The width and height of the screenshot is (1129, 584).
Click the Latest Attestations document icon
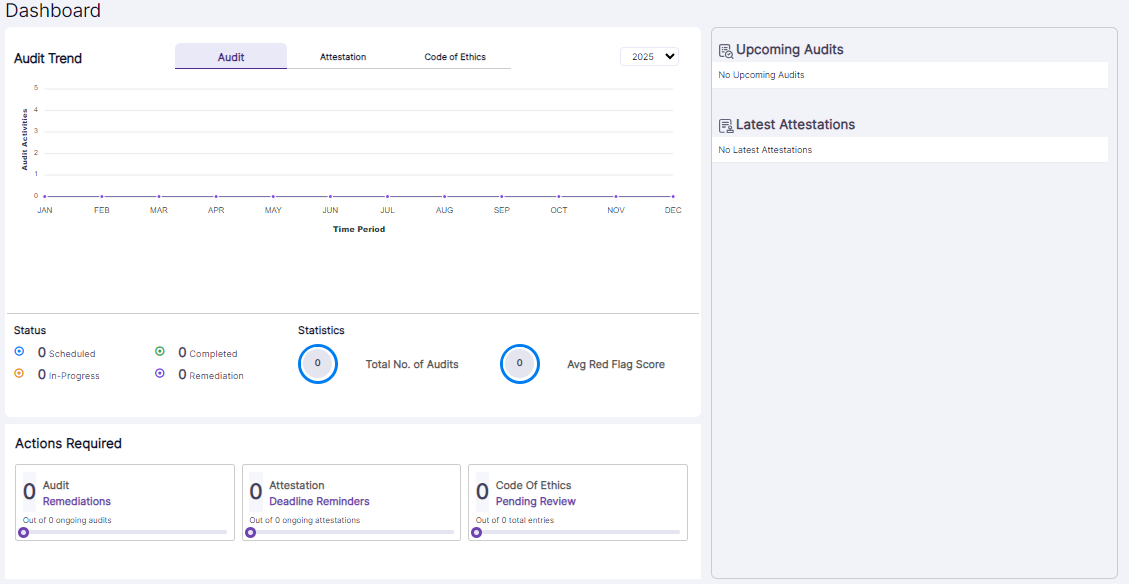(725, 124)
